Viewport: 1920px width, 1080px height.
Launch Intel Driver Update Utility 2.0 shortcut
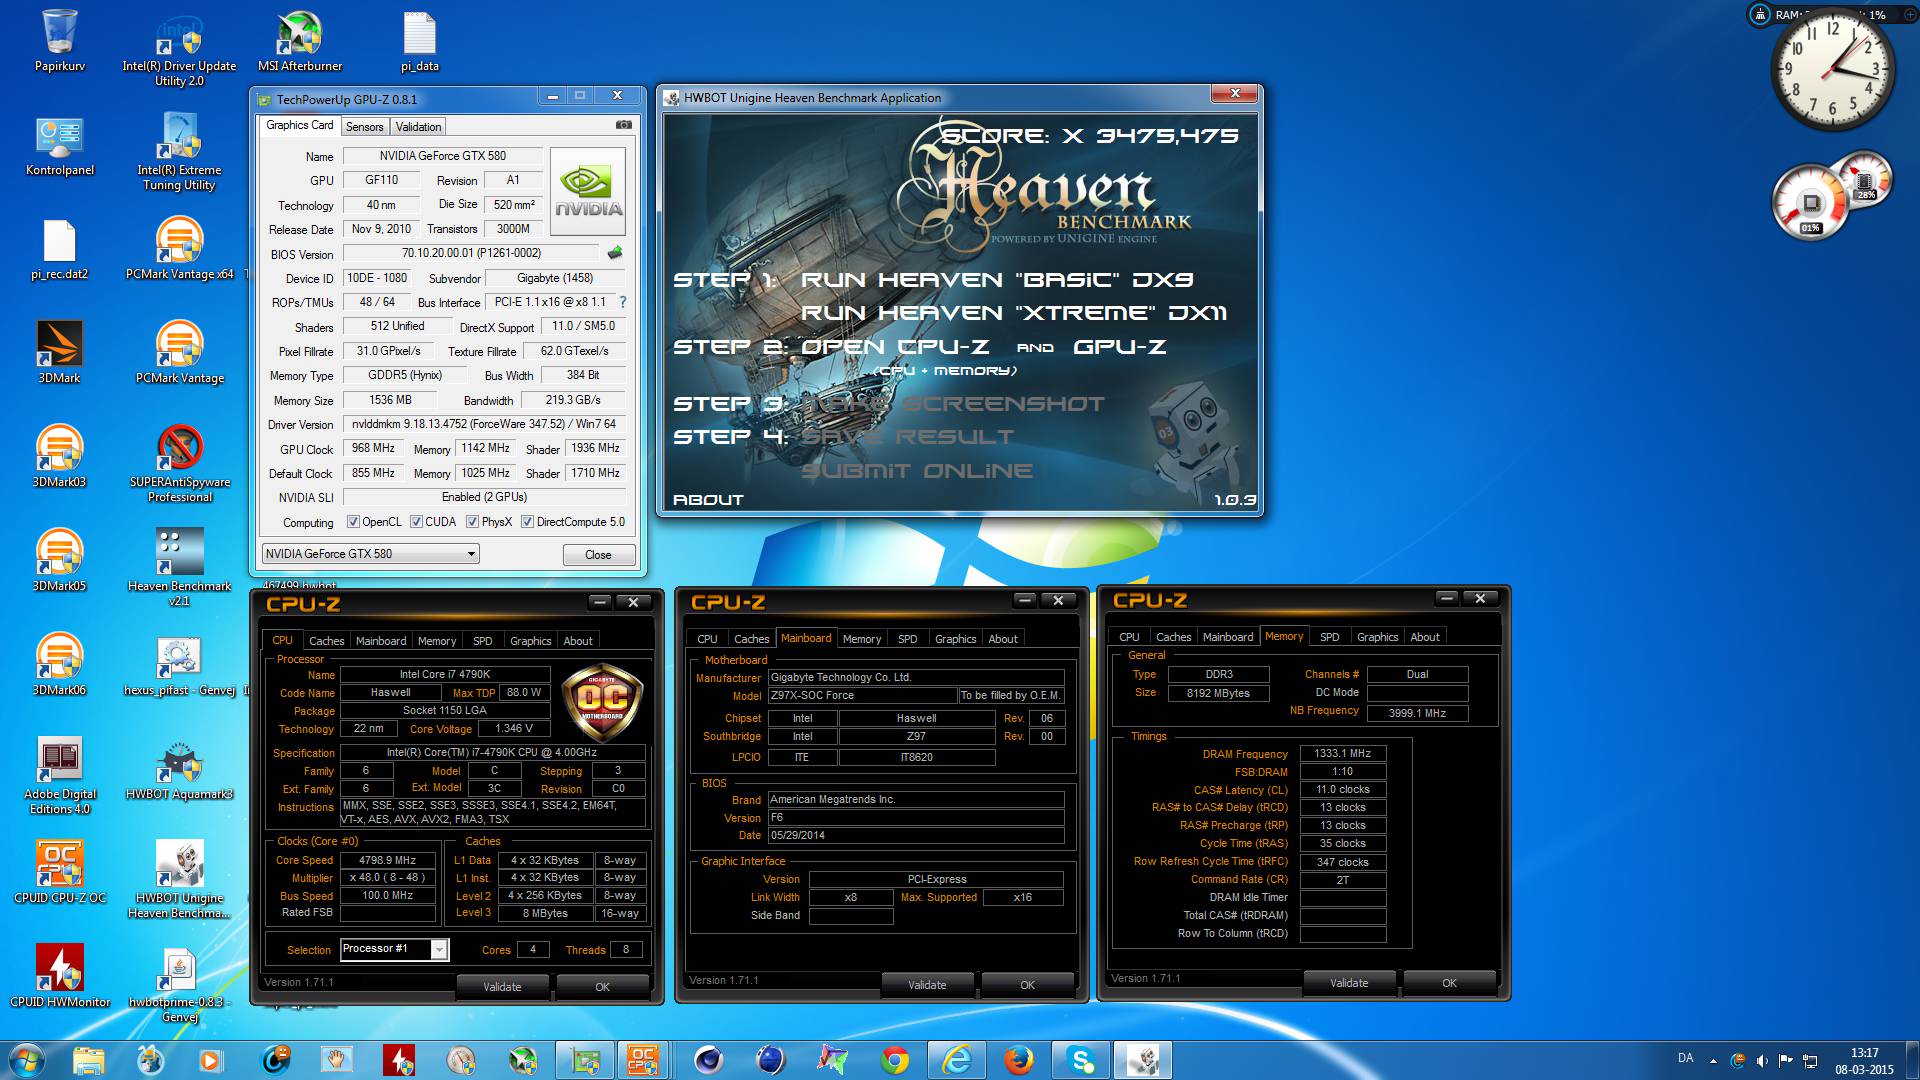179,48
